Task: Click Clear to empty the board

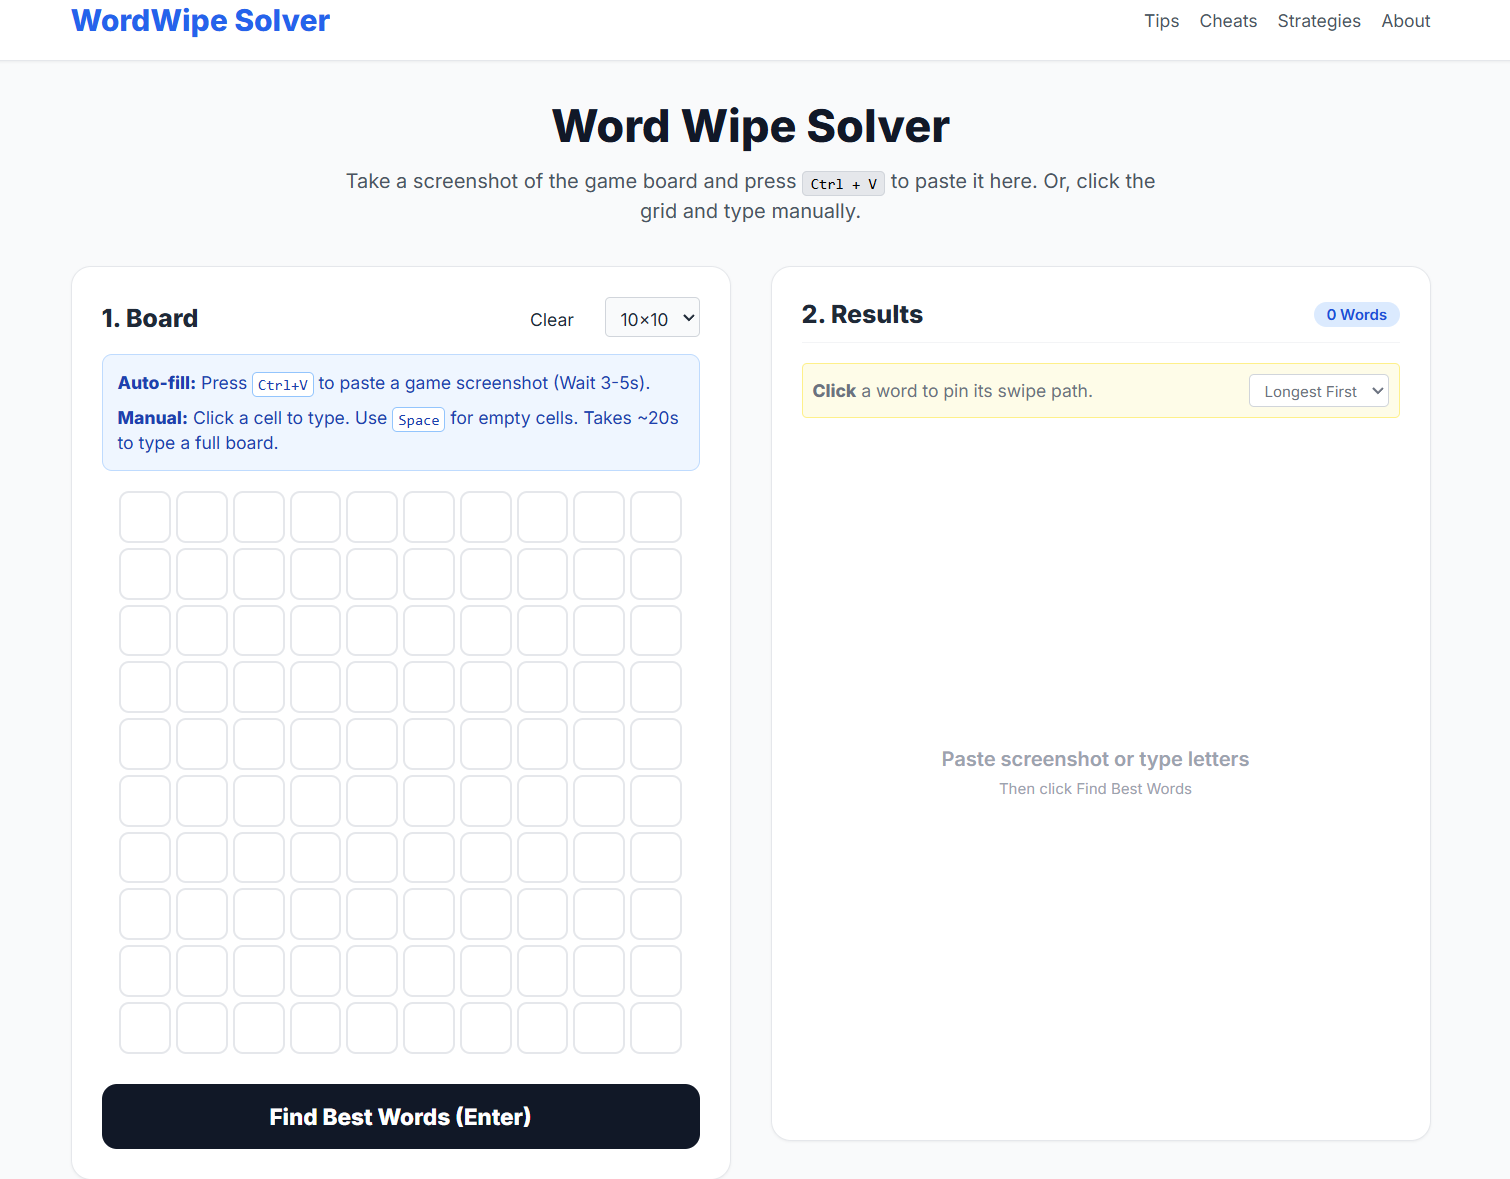Action: (x=551, y=319)
